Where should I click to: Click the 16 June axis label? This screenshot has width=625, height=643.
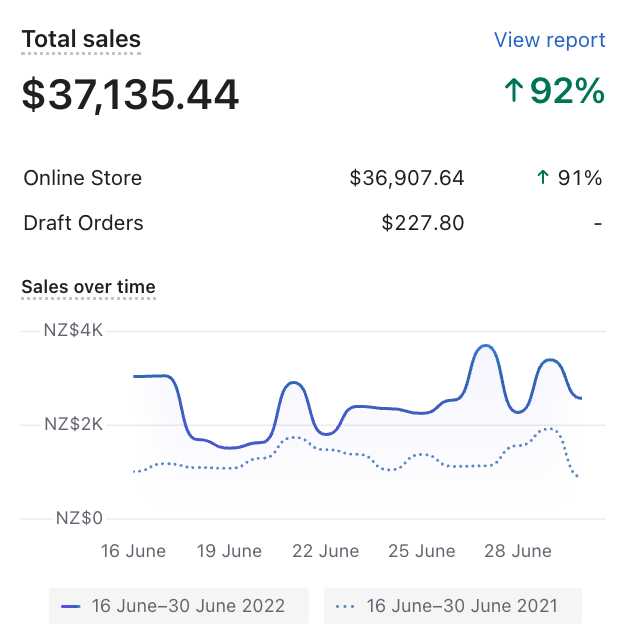[x=134, y=551]
